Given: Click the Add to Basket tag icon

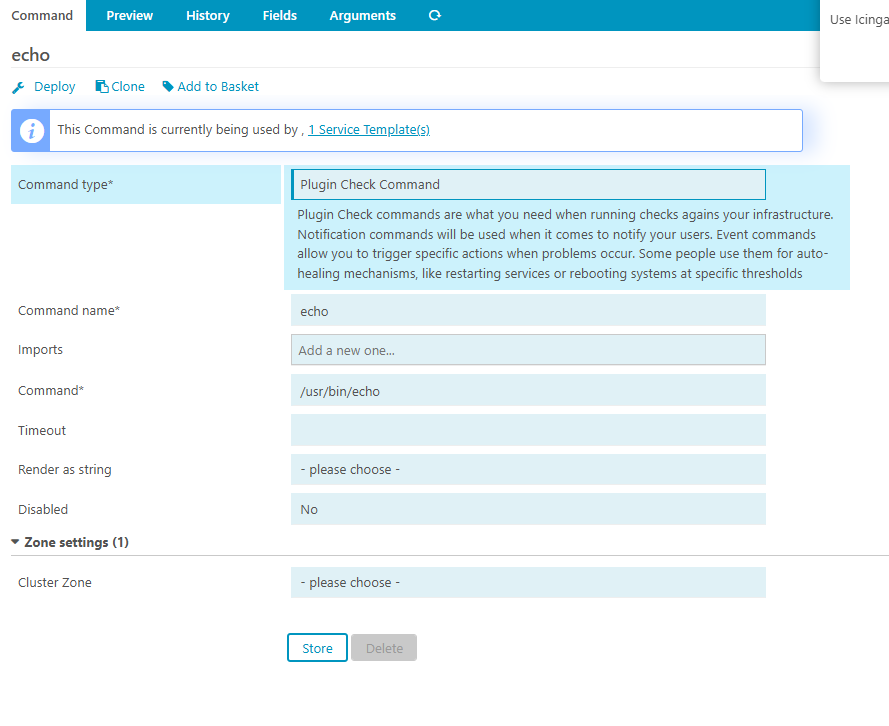Looking at the screenshot, I should tap(168, 86).
